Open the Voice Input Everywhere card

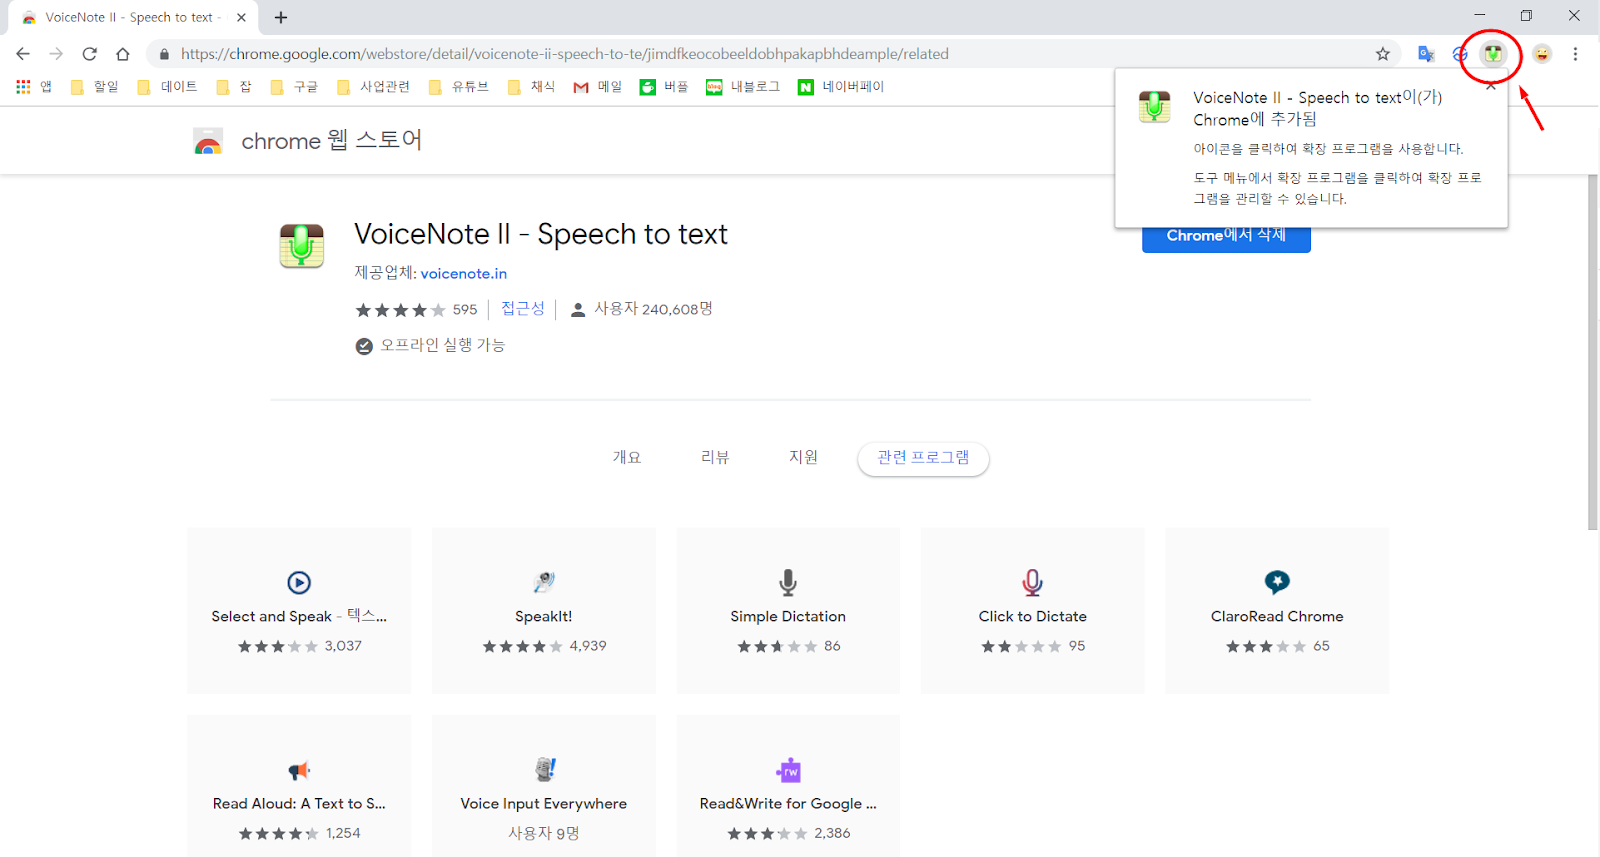click(x=544, y=786)
